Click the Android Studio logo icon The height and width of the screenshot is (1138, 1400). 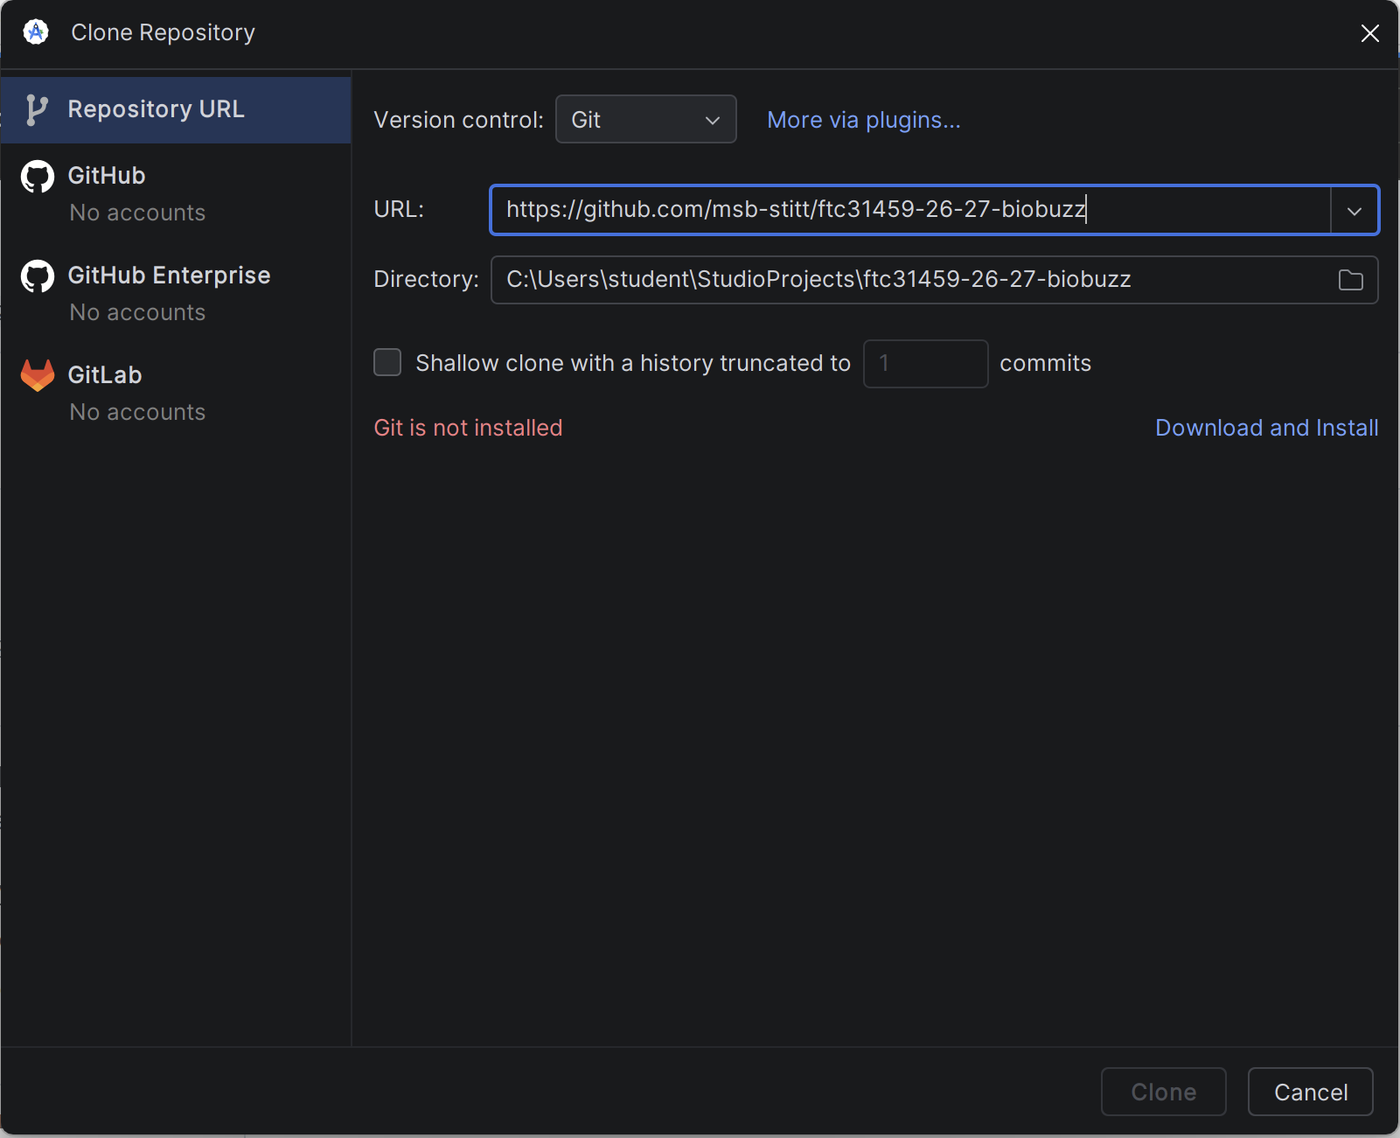click(x=36, y=32)
